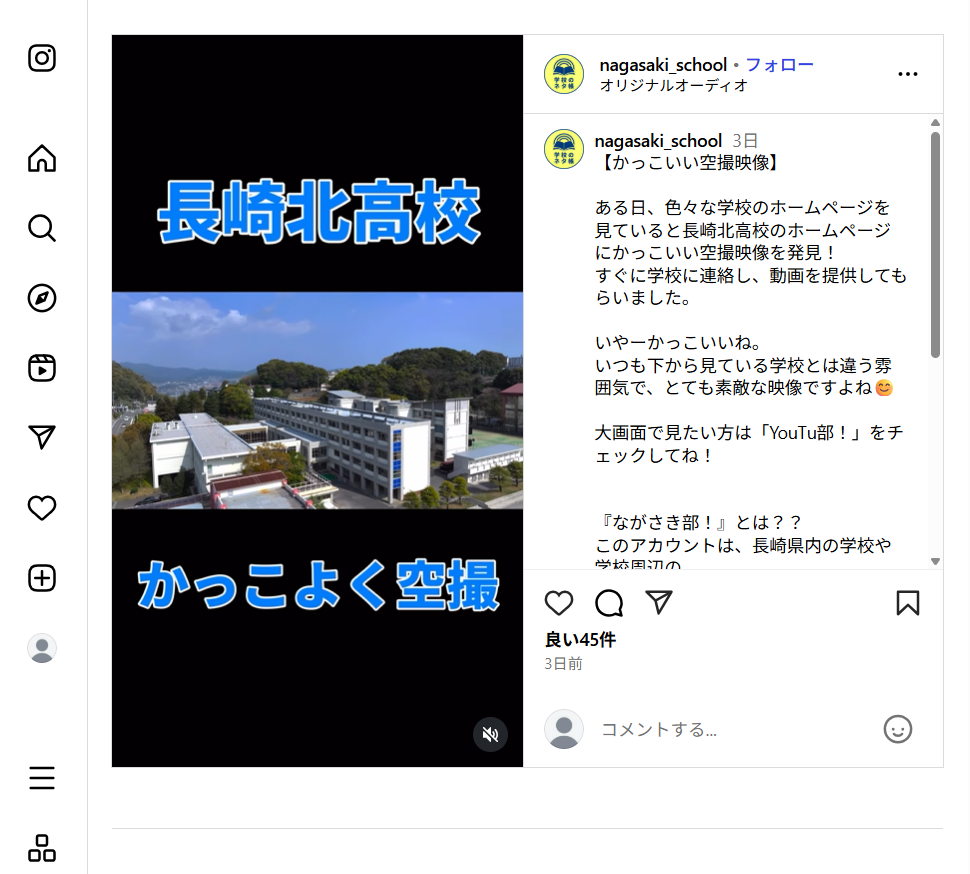Open Notifications heart in sidebar
The width and height of the screenshot is (970, 874).
(x=42, y=508)
